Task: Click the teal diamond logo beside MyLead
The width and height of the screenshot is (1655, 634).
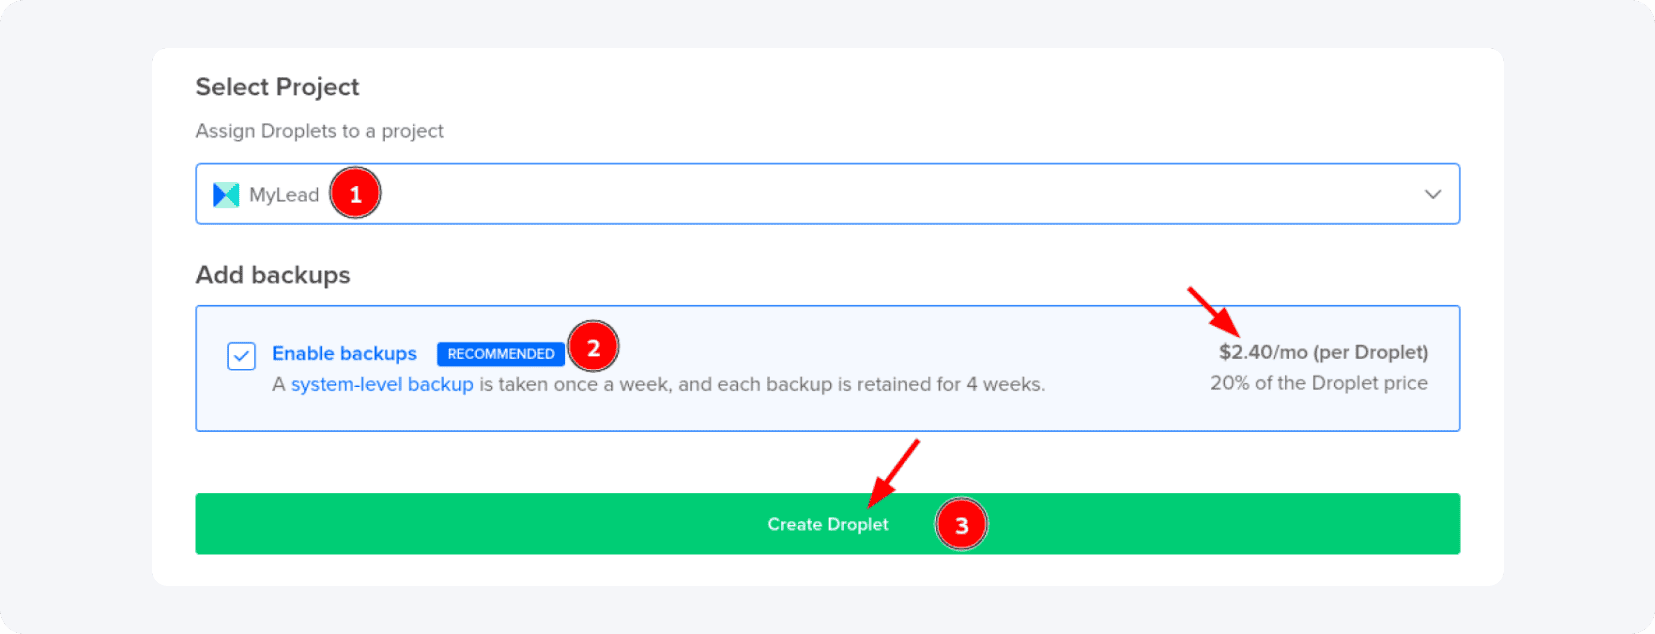Action: click(x=225, y=194)
